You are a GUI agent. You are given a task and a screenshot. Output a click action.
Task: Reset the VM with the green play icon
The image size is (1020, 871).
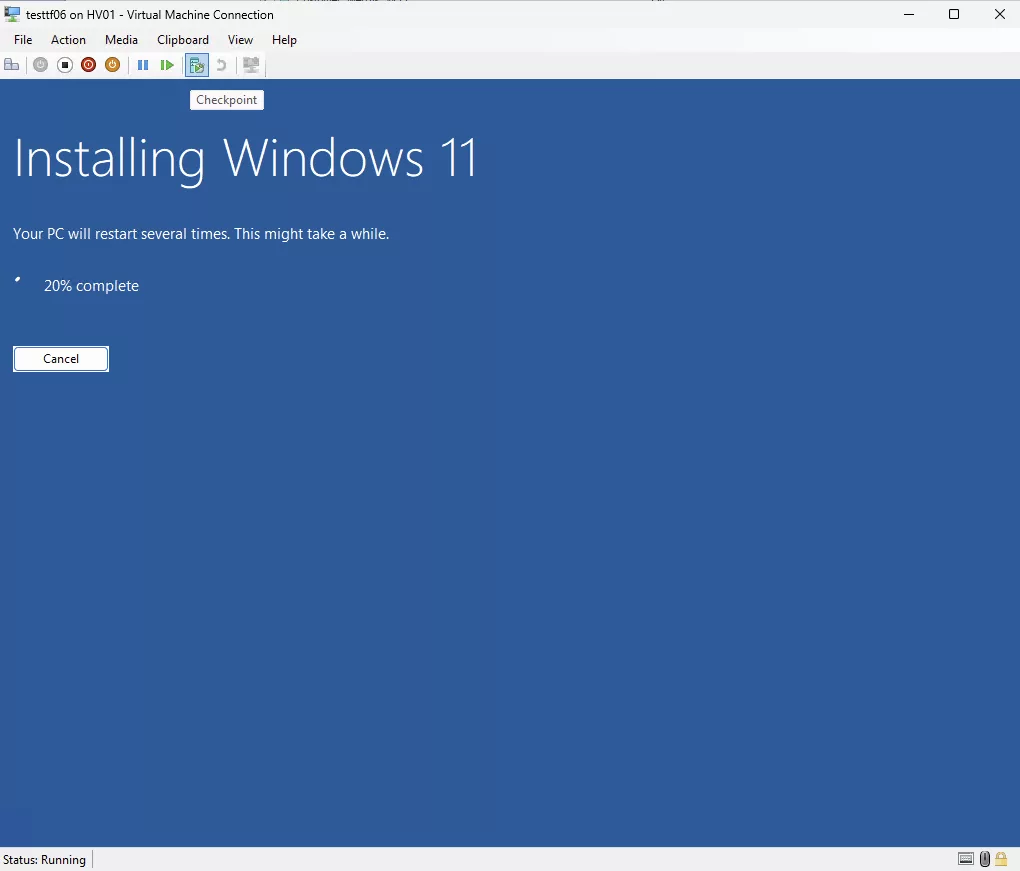point(167,65)
